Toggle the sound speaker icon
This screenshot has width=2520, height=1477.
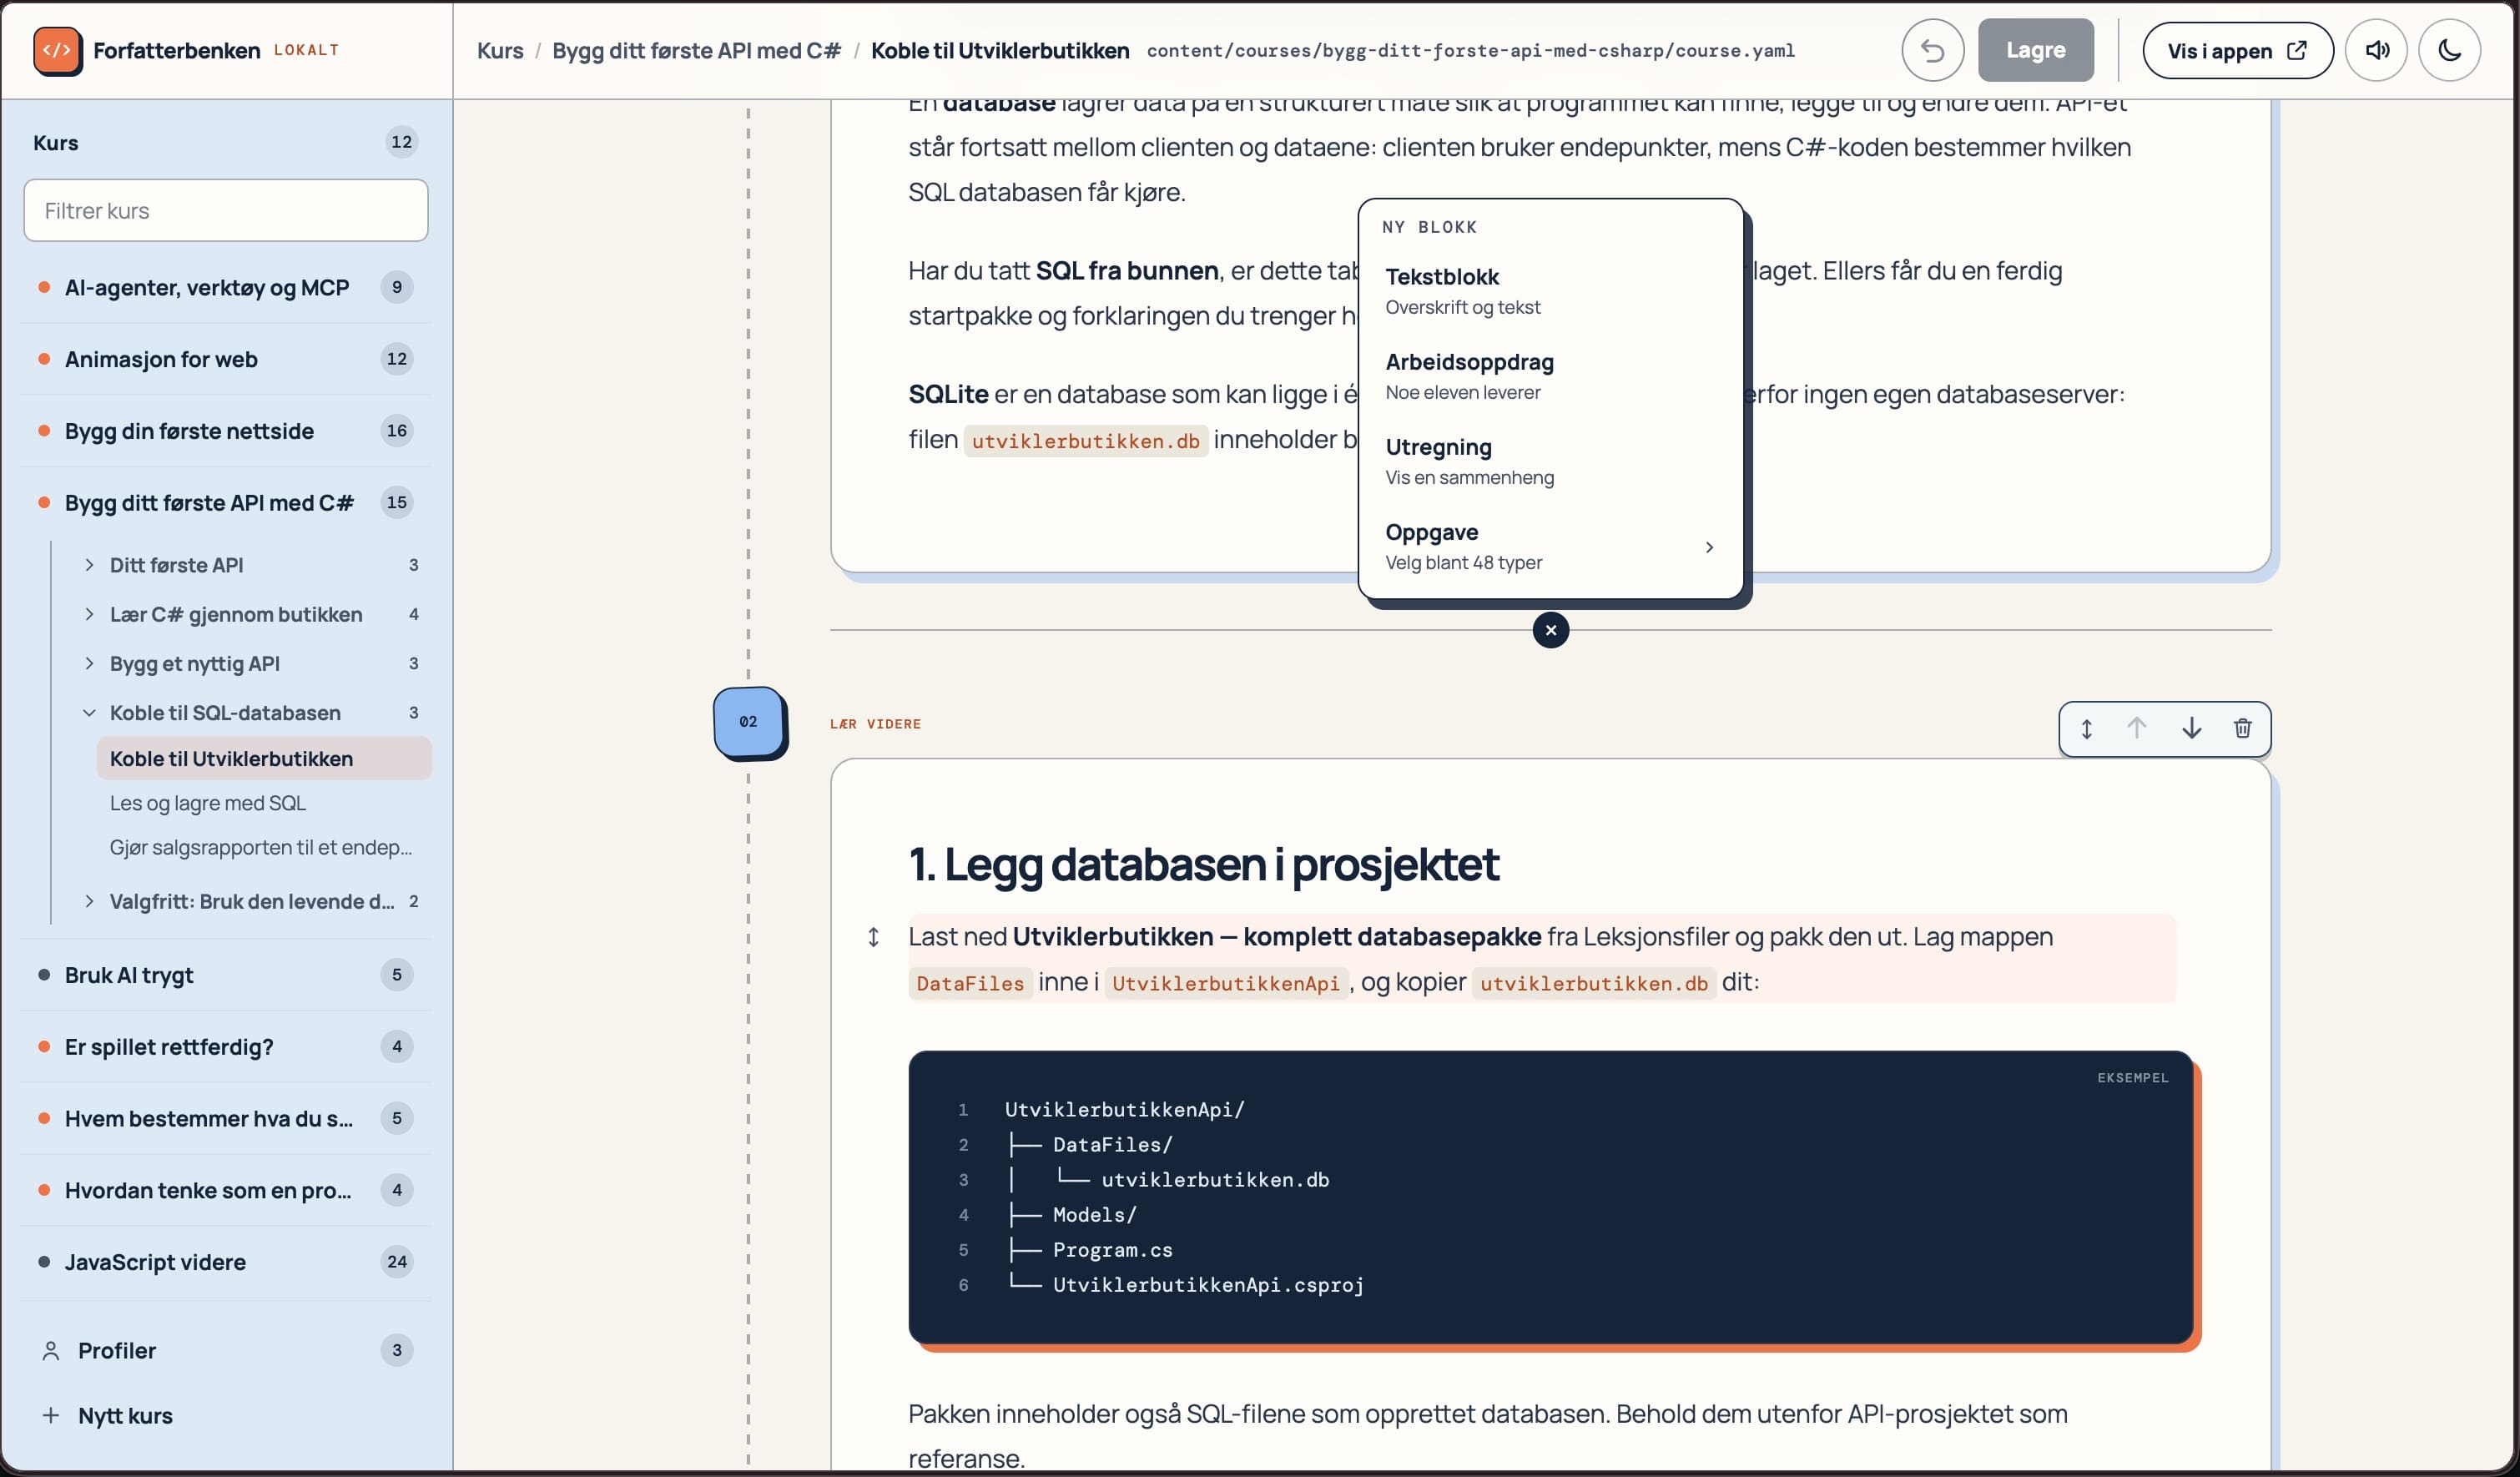[2377, 50]
